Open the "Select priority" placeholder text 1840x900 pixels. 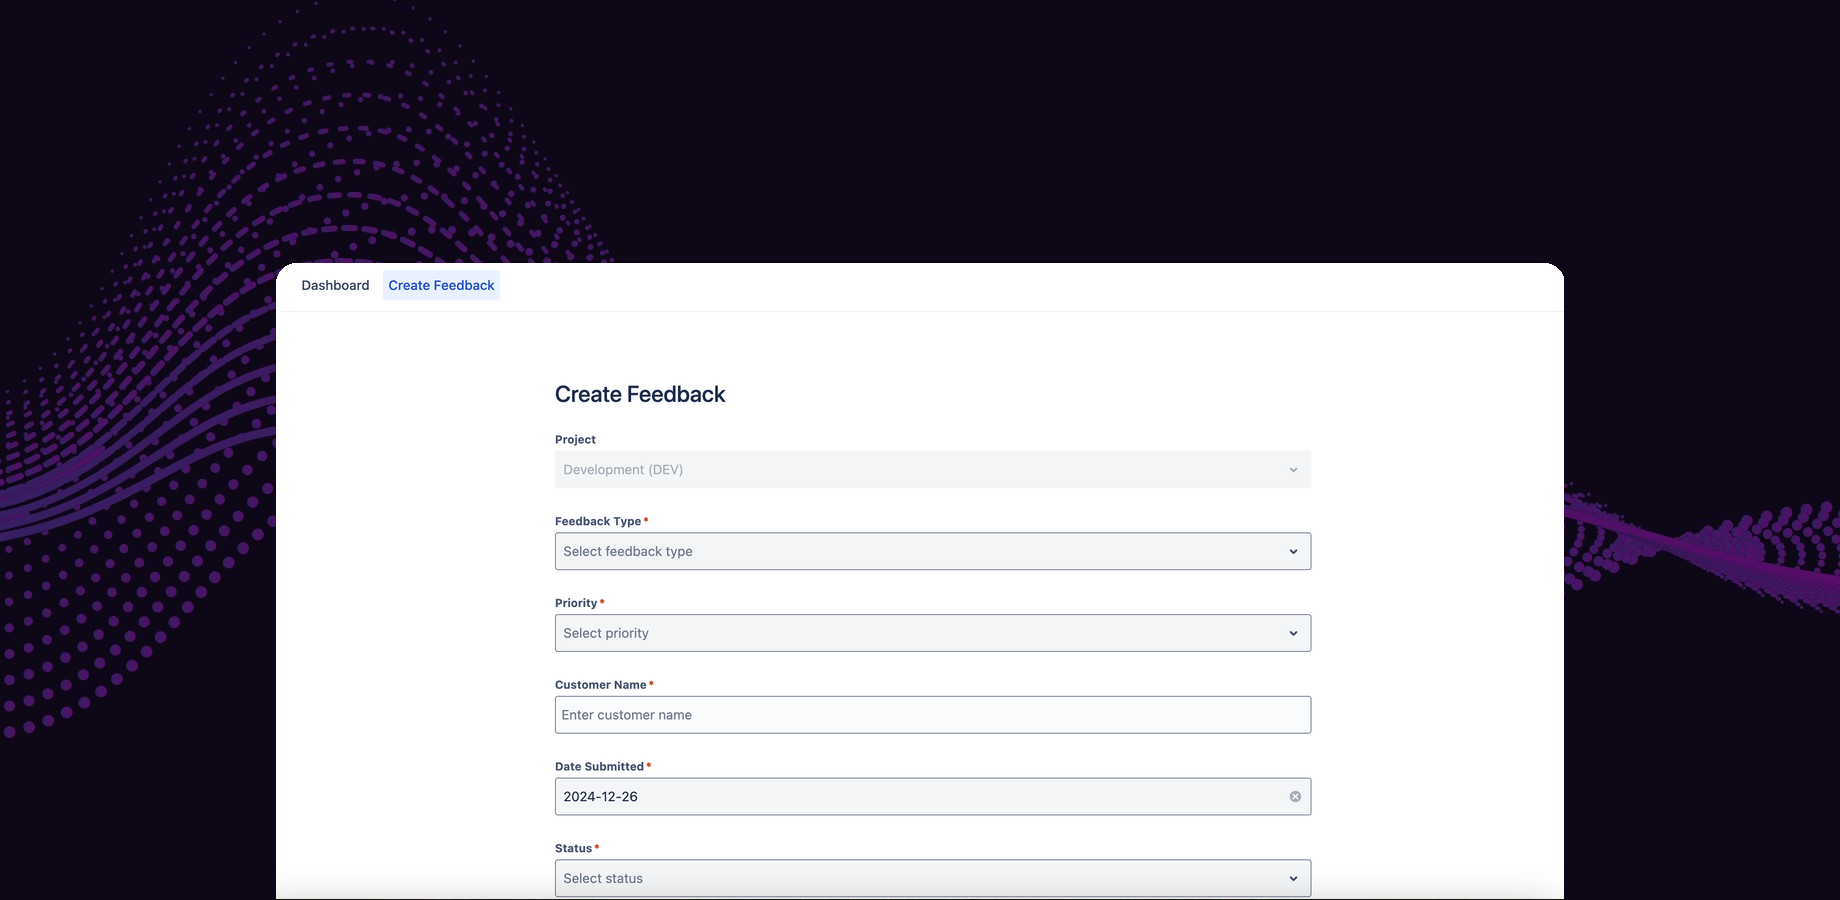coord(606,634)
